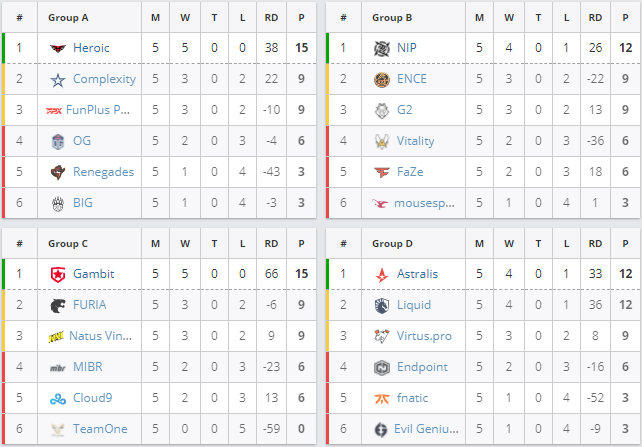Click the P column header in Group B
The image size is (642, 447).
pyautogui.click(x=625, y=18)
